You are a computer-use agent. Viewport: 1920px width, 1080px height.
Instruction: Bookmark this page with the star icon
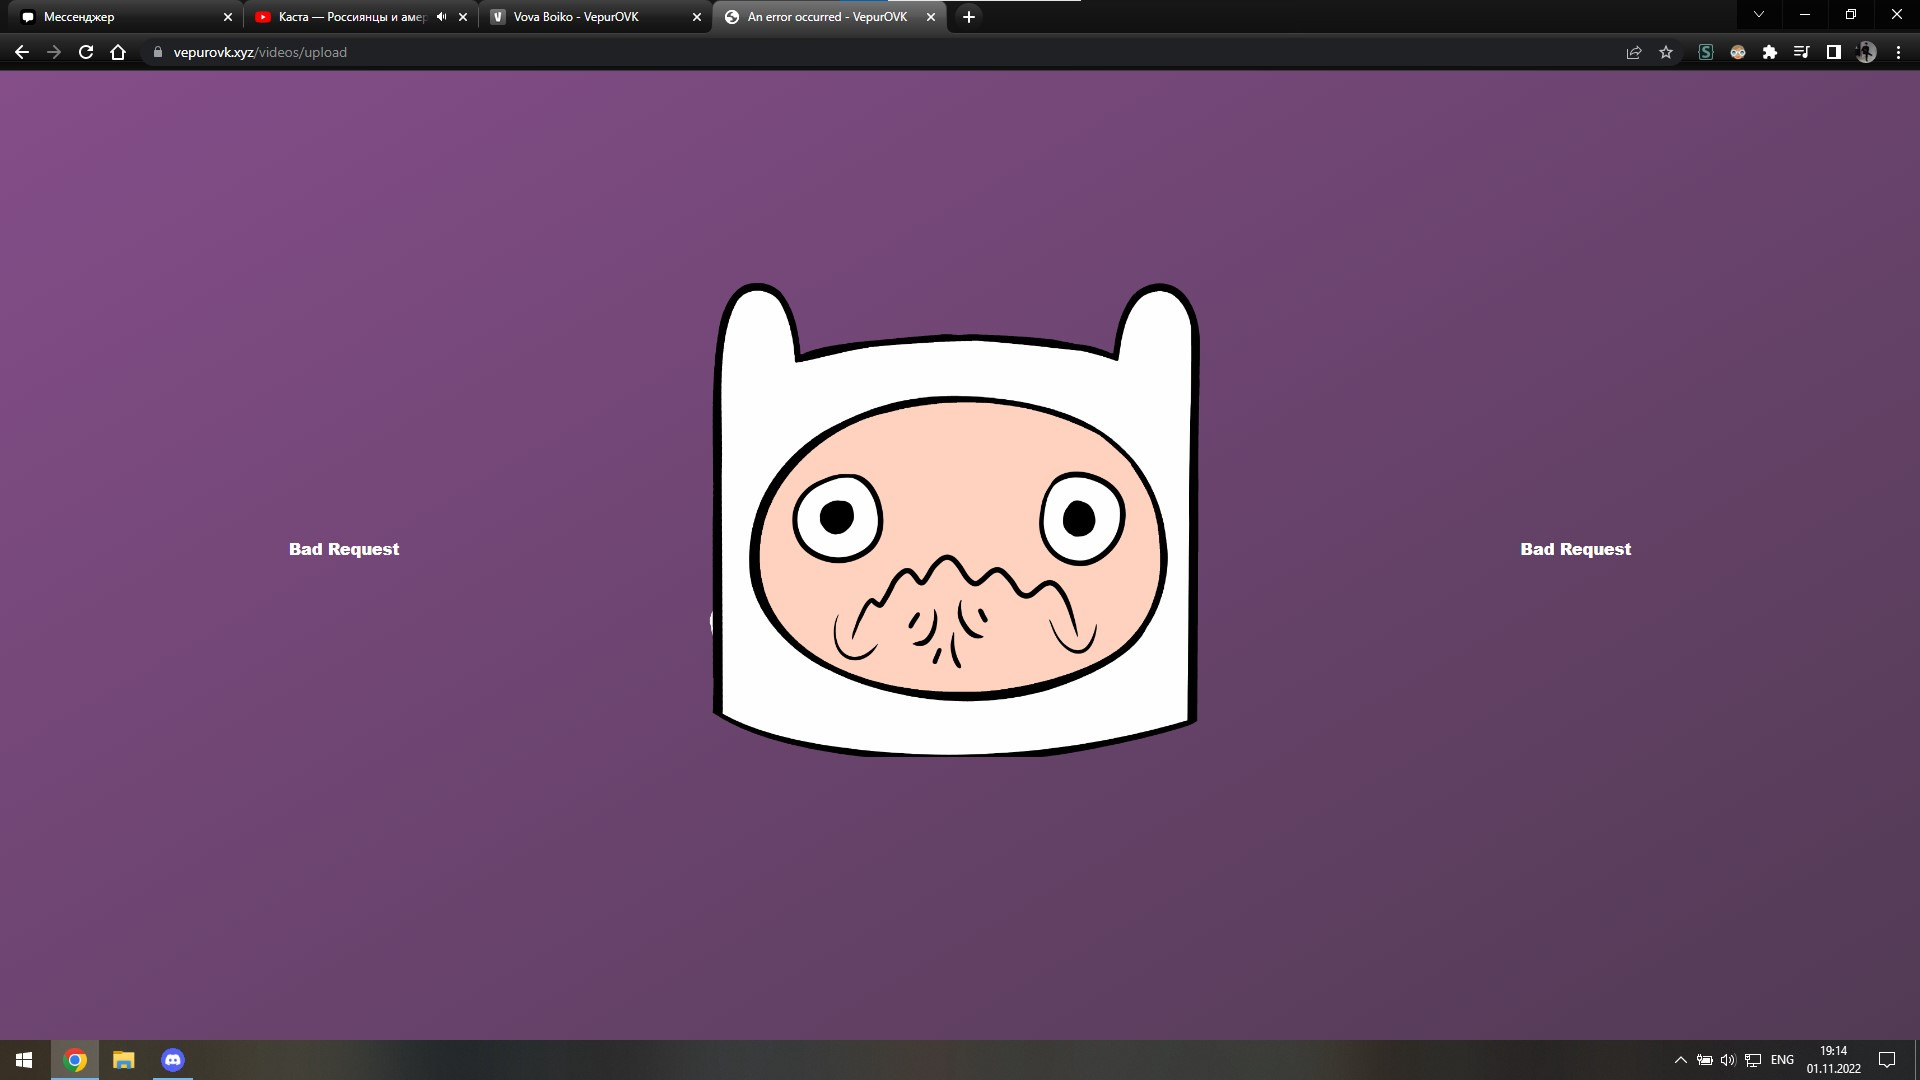click(1666, 52)
